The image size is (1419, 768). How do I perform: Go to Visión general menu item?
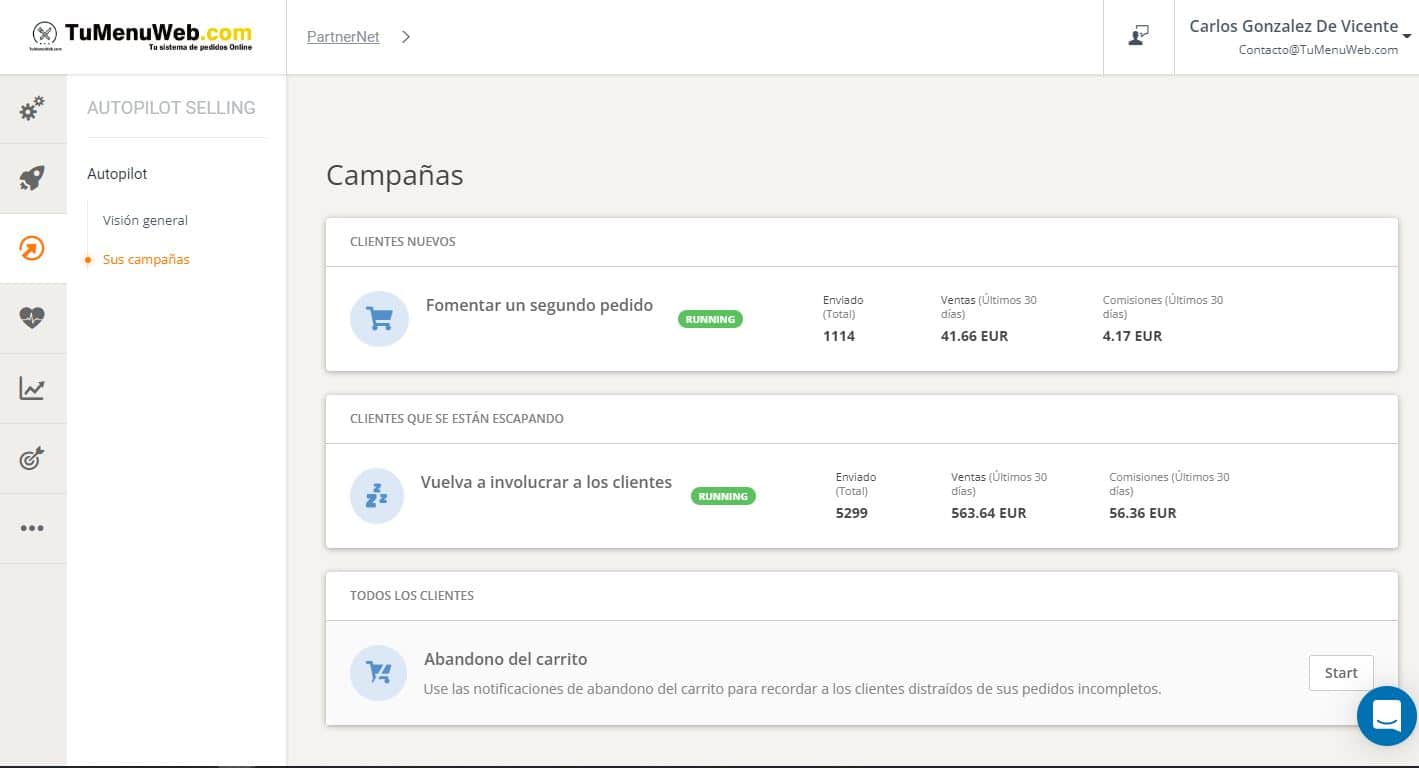tap(145, 220)
